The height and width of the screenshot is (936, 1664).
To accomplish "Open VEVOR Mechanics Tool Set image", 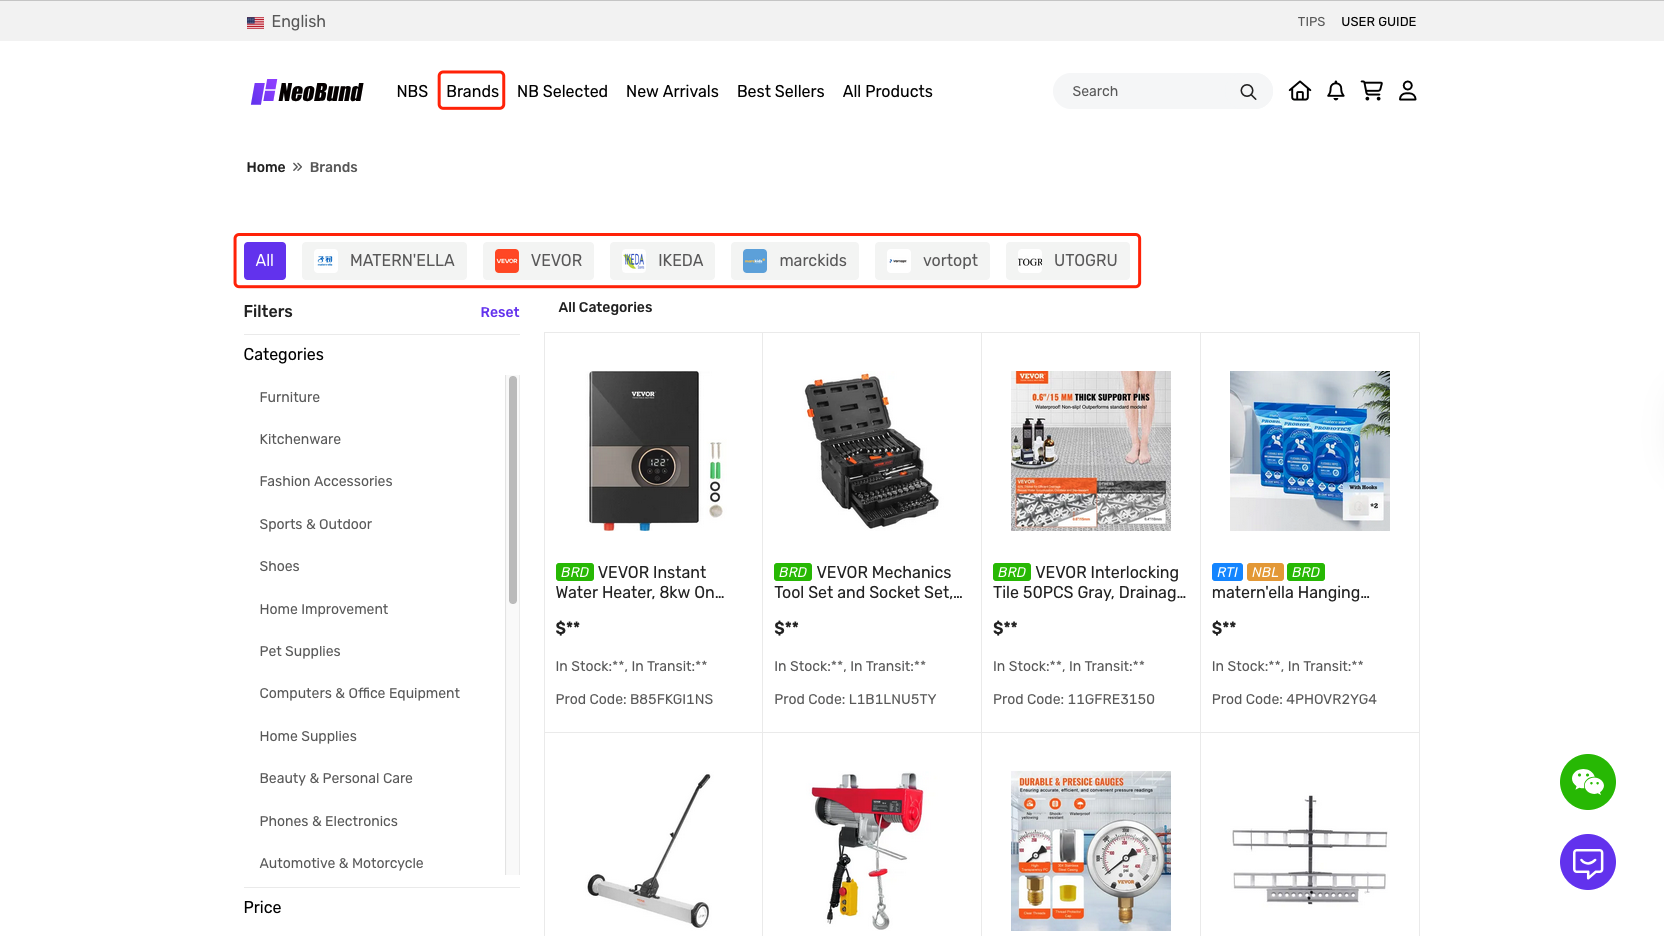I will click(x=872, y=451).
